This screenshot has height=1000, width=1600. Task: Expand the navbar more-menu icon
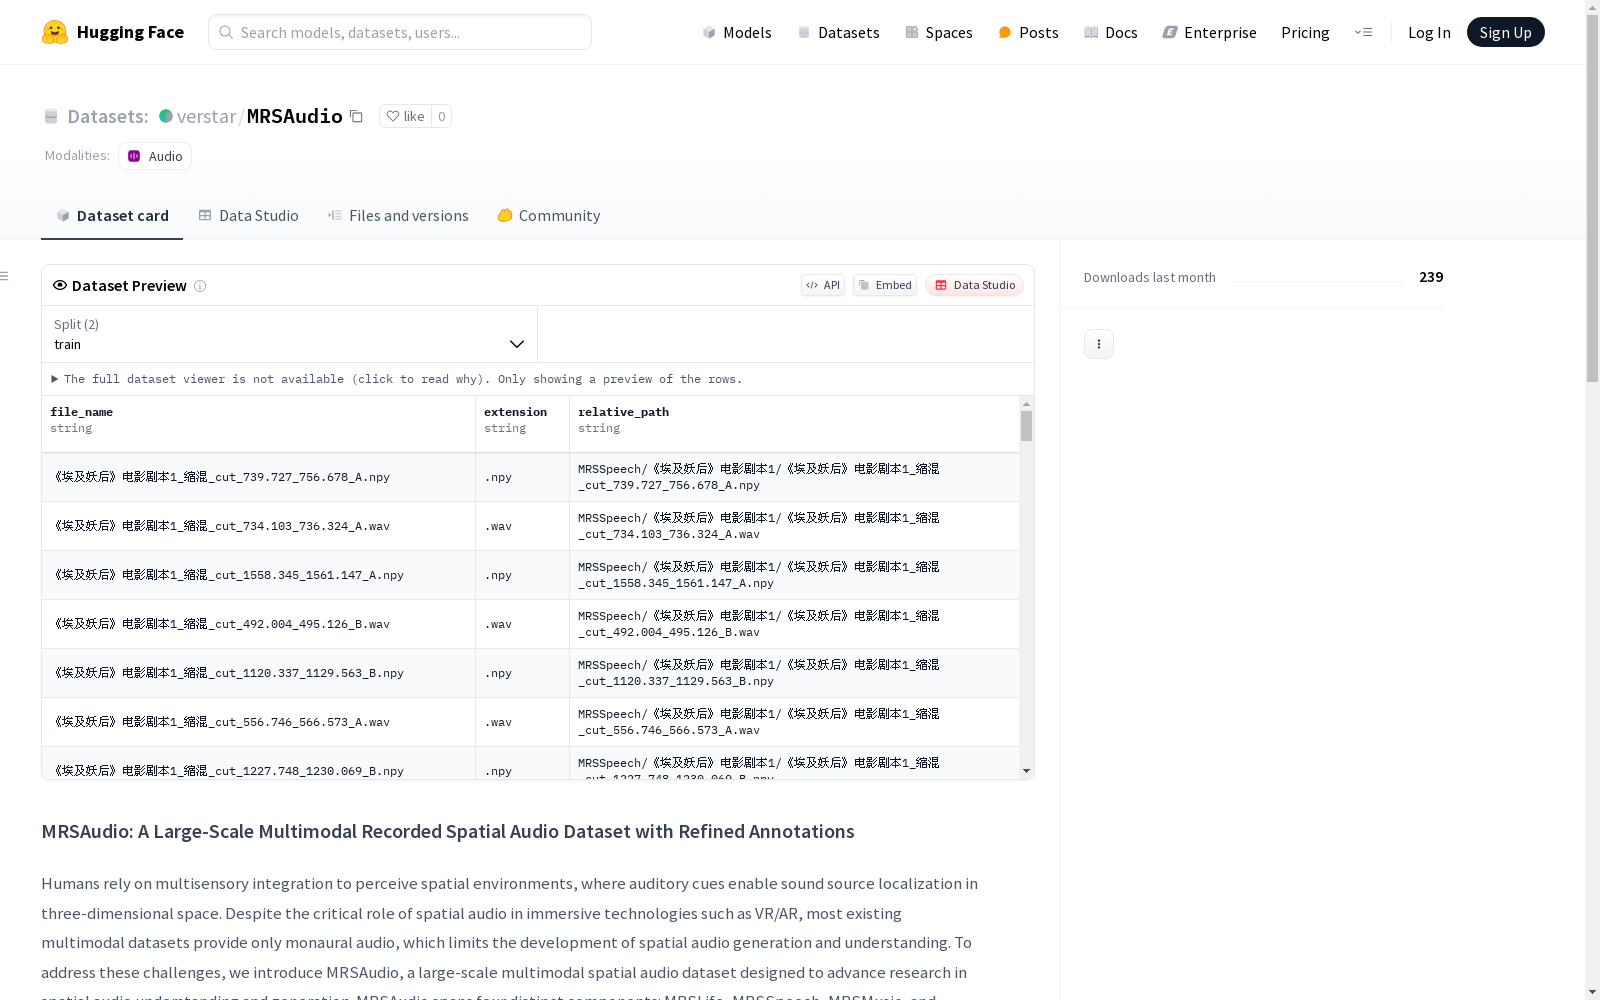click(1363, 32)
